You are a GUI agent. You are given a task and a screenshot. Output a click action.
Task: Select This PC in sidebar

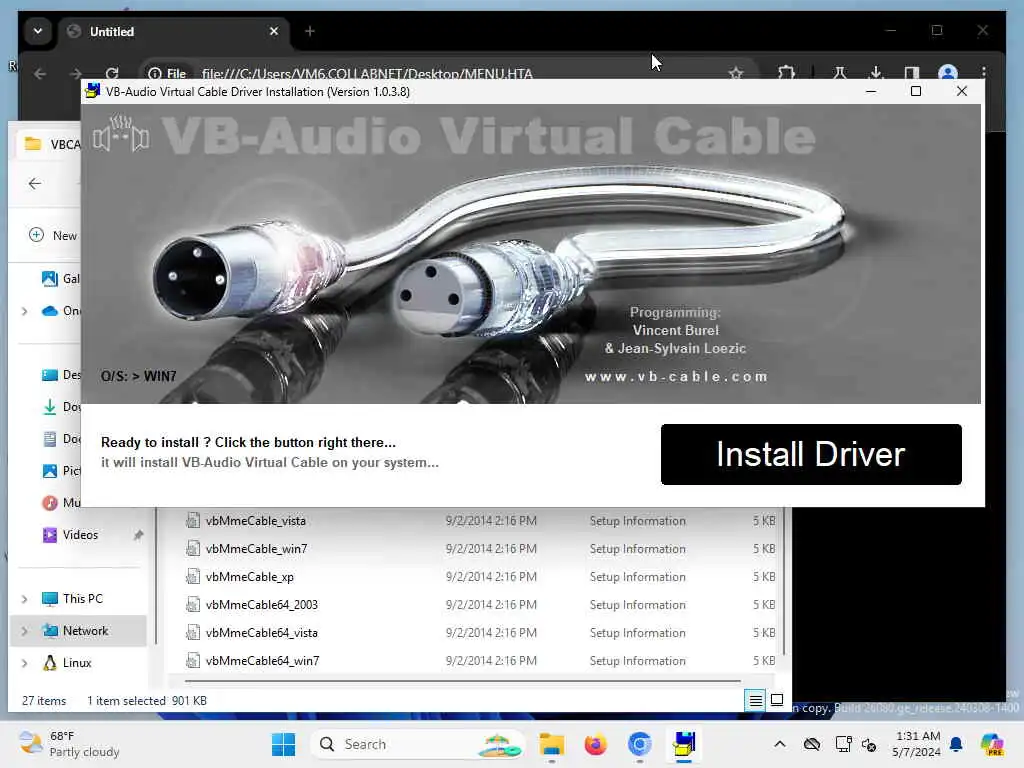pyautogui.click(x=72, y=598)
